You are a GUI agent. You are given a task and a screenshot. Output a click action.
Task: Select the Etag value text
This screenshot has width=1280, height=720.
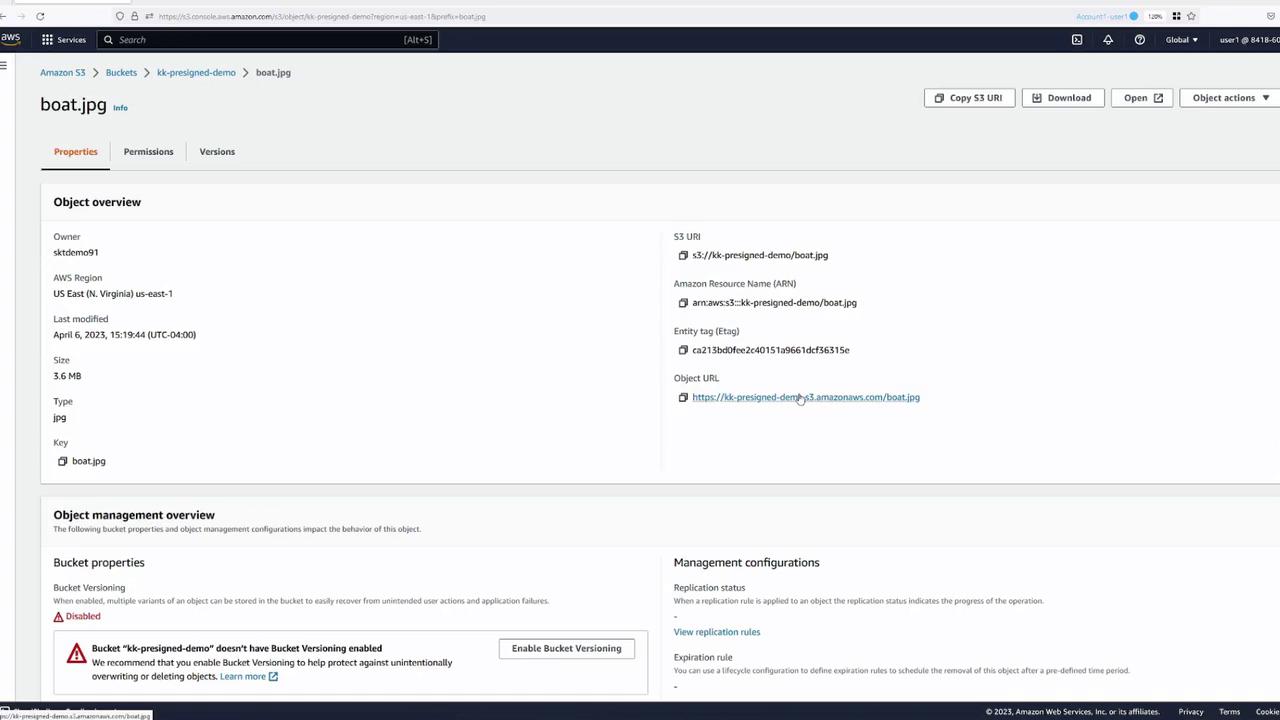771,350
